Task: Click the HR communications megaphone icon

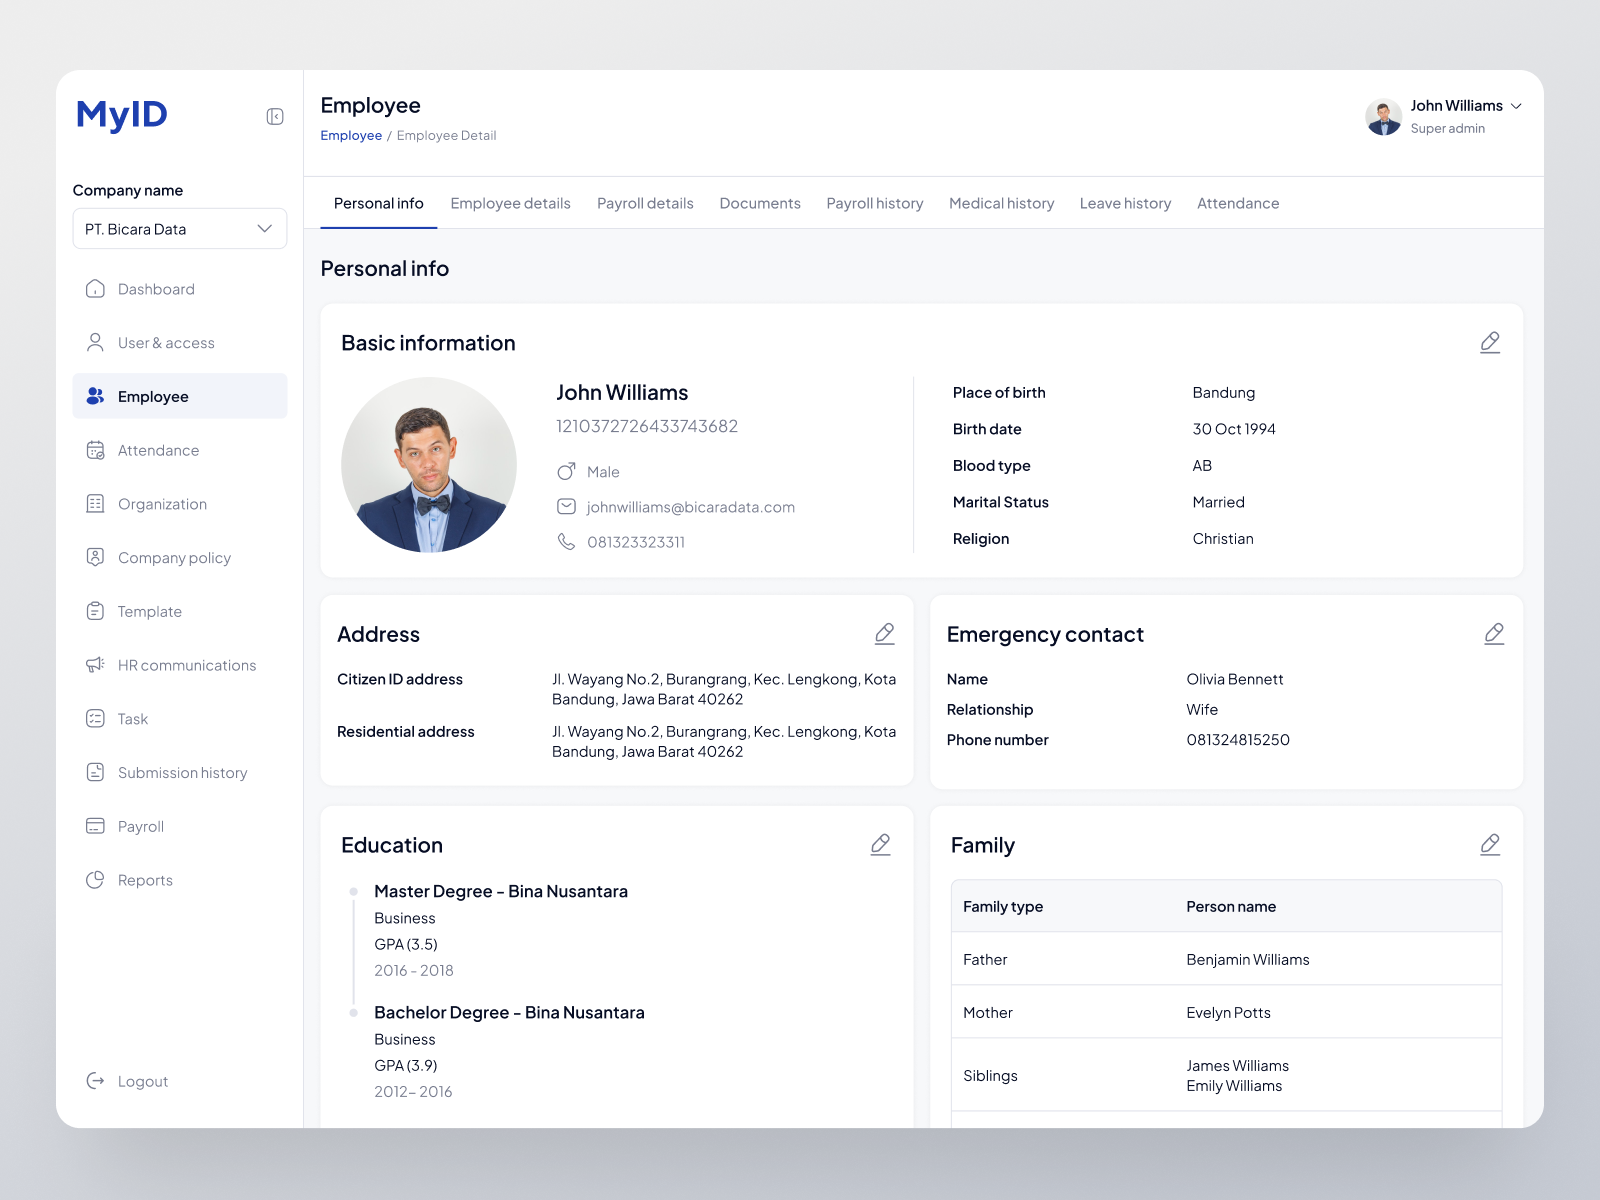Action: [x=95, y=664]
